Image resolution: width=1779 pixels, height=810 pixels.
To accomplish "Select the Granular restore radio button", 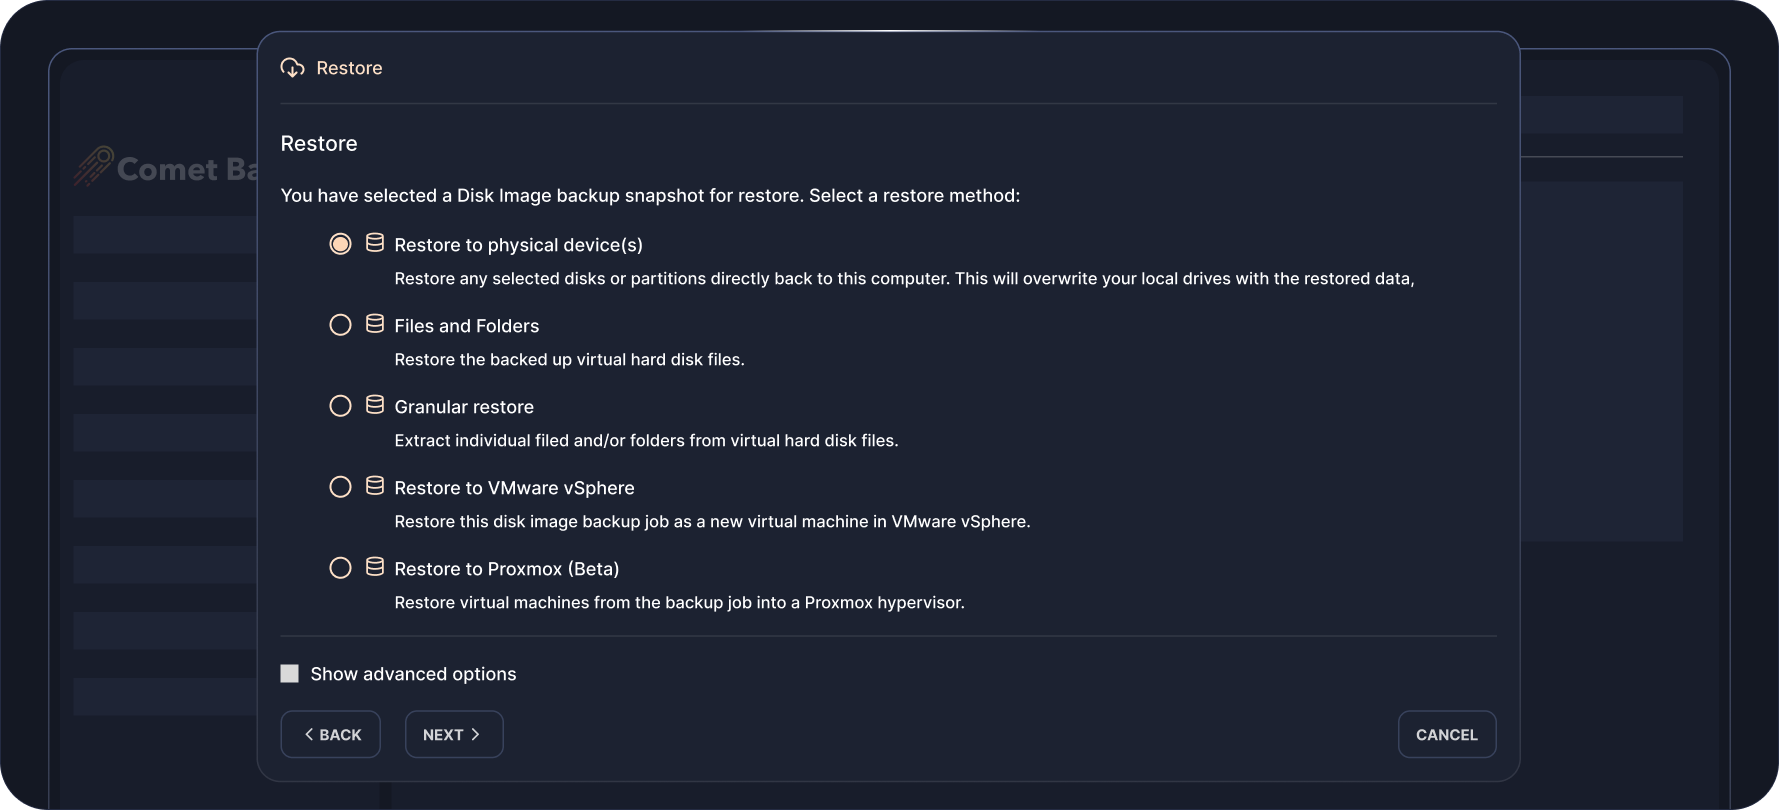I will point(340,406).
